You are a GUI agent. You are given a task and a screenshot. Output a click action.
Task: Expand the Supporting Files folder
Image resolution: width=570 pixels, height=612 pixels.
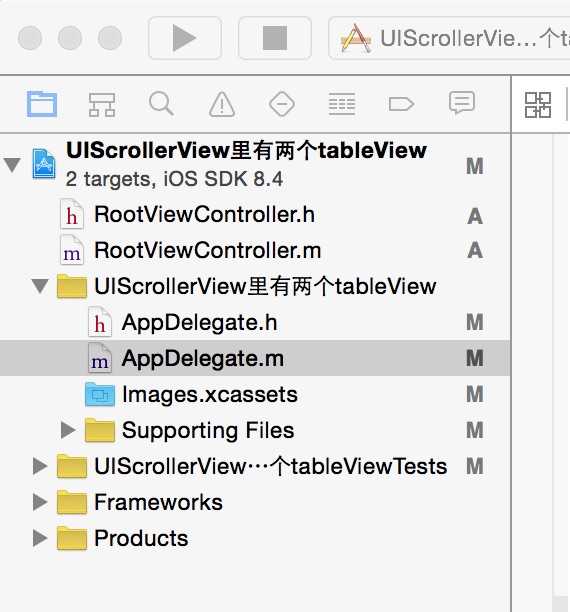(68, 430)
